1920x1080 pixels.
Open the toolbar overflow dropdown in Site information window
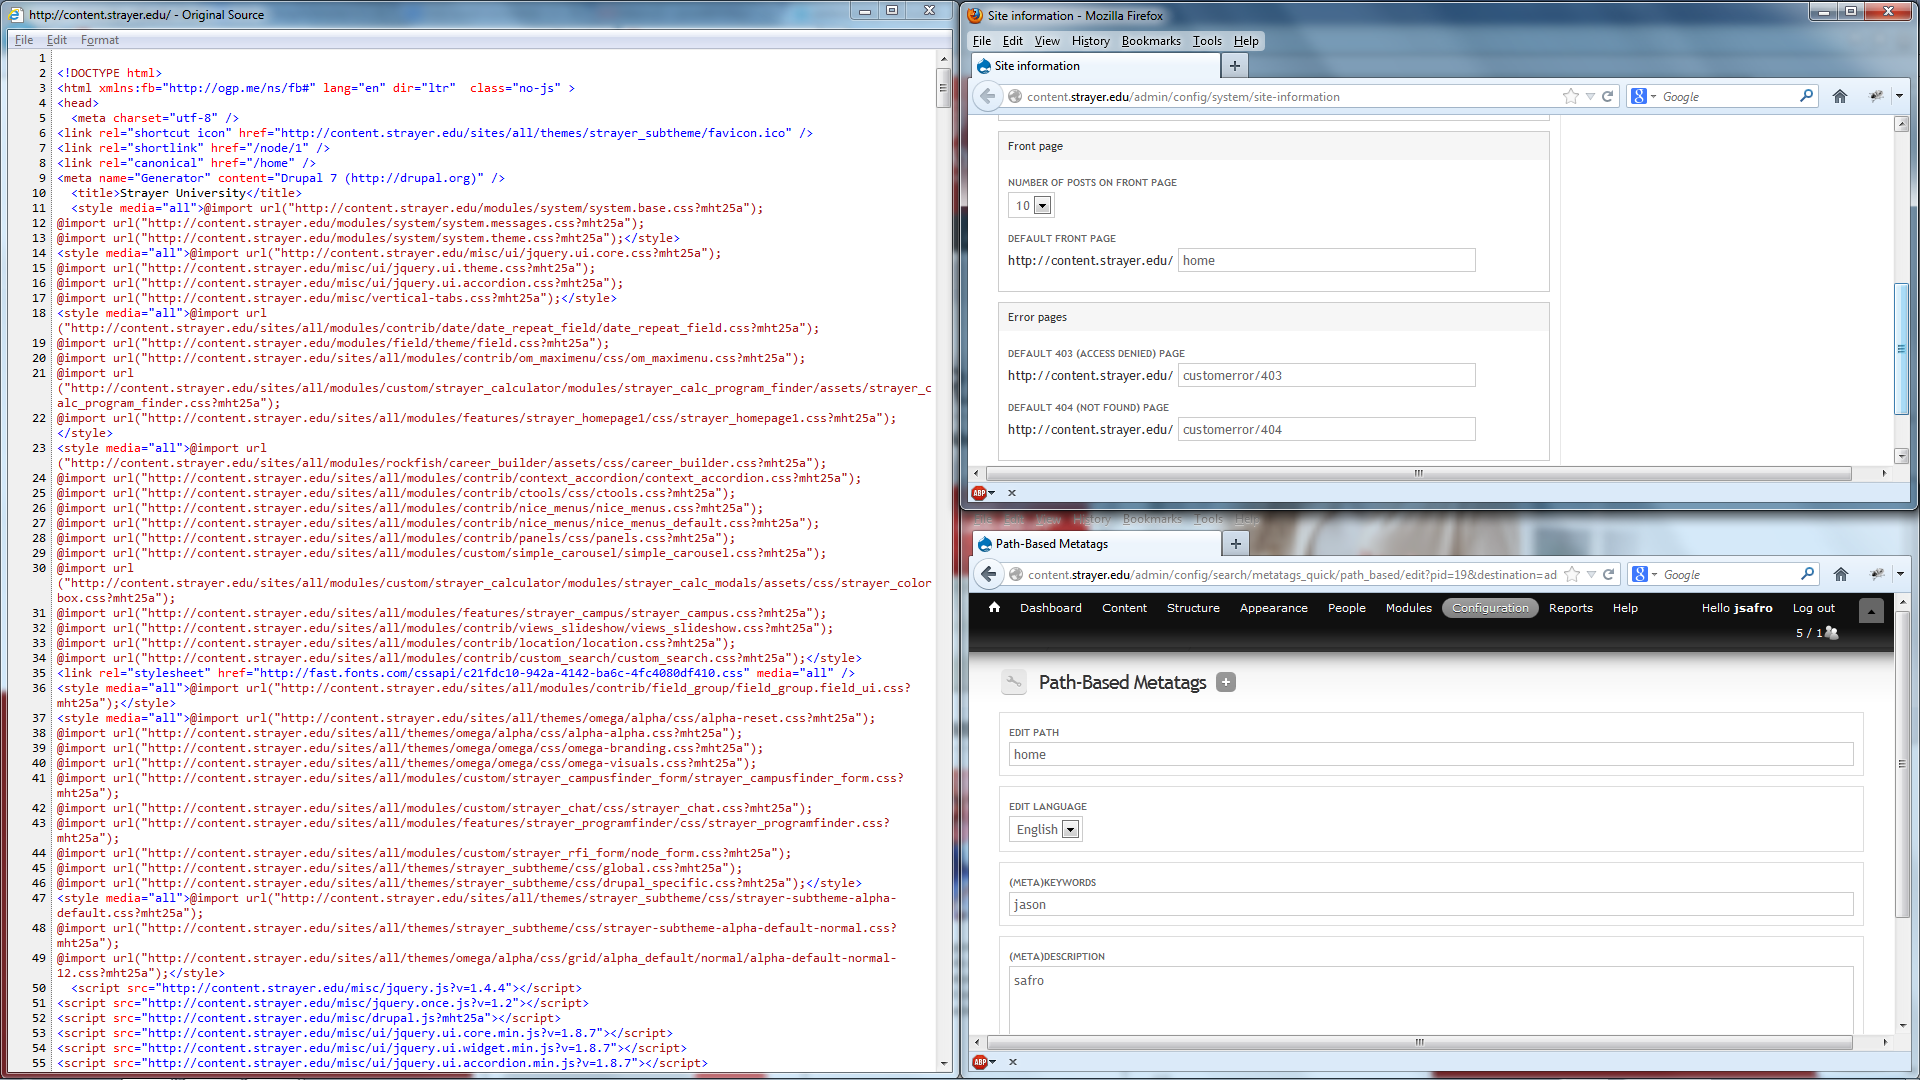[1899, 96]
